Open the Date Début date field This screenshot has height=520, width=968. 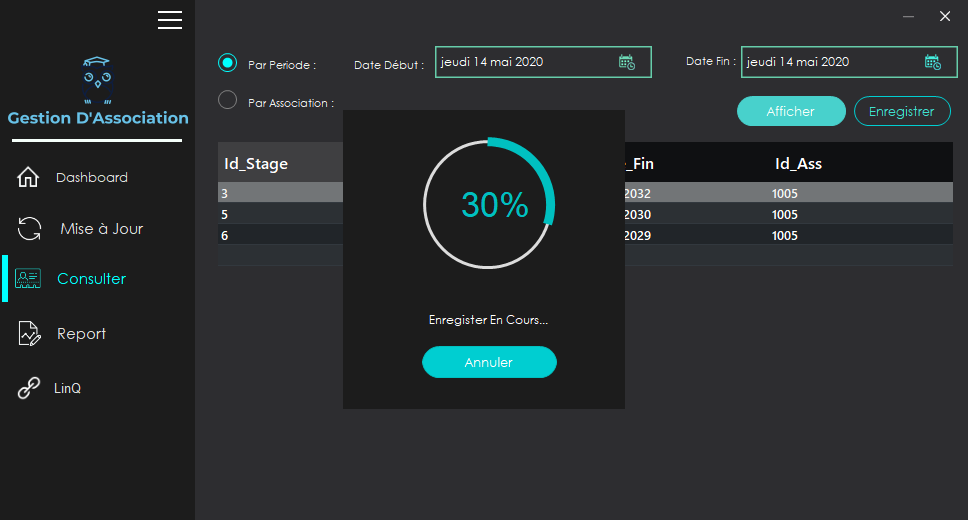[x=525, y=62]
